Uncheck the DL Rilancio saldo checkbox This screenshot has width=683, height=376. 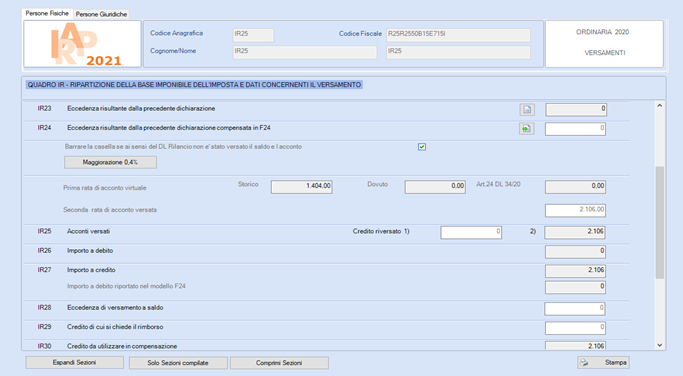[422, 147]
